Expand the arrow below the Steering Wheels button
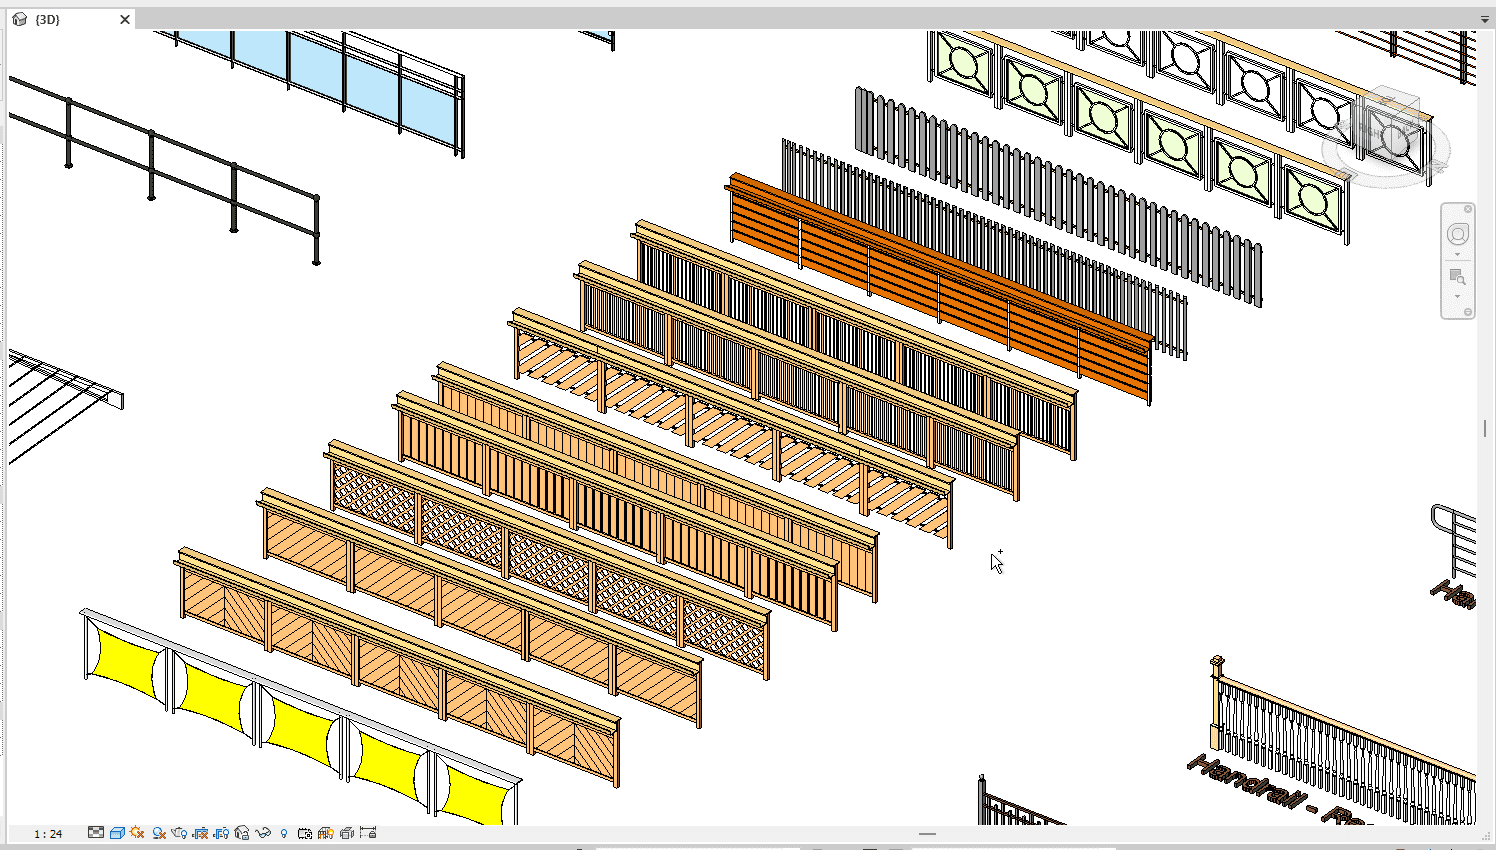 click(1457, 254)
